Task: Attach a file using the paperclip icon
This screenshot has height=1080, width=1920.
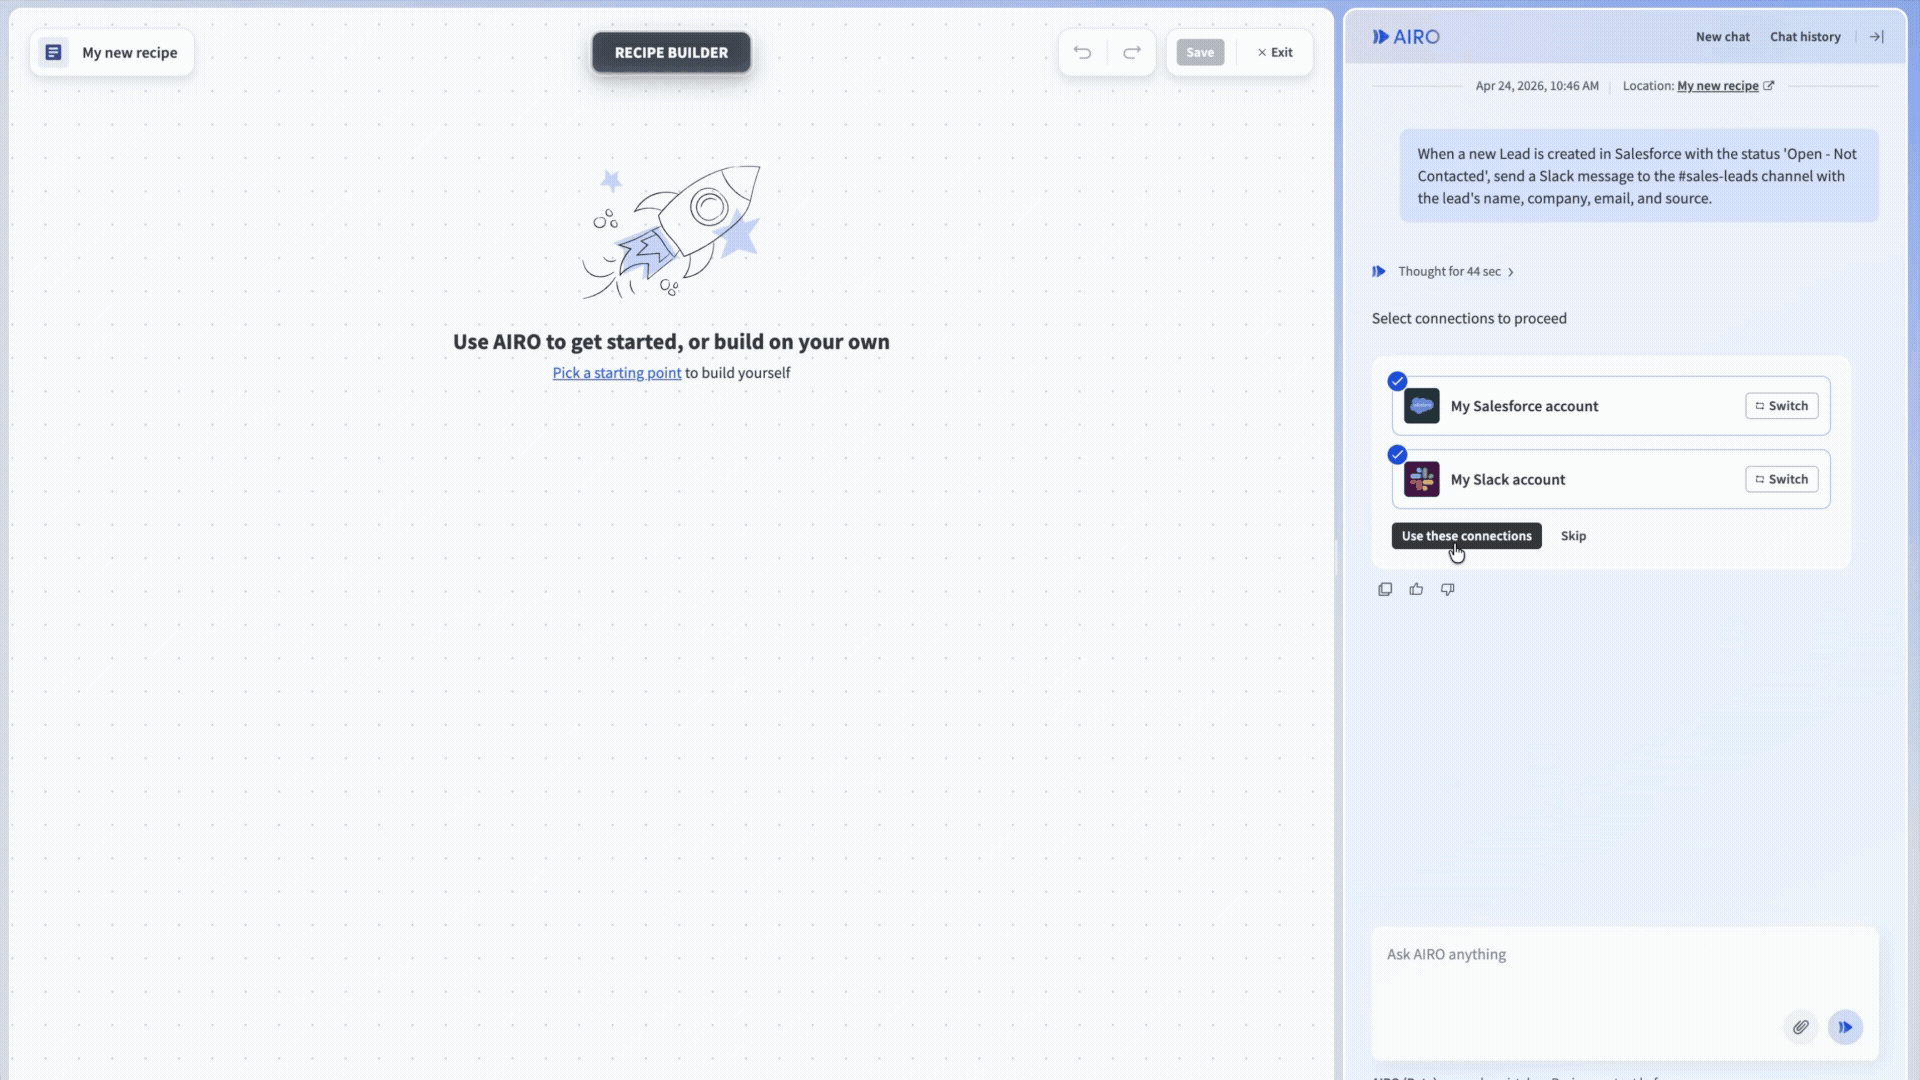Action: coord(1800,1027)
